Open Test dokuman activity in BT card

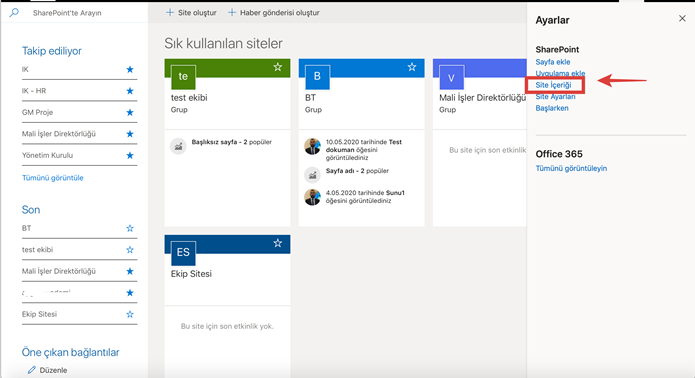point(363,150)
